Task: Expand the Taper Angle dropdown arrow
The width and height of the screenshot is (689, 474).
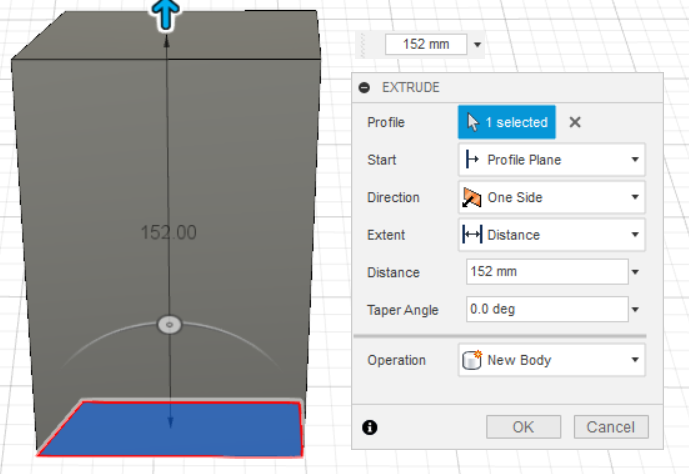Action: coord(635,310)
